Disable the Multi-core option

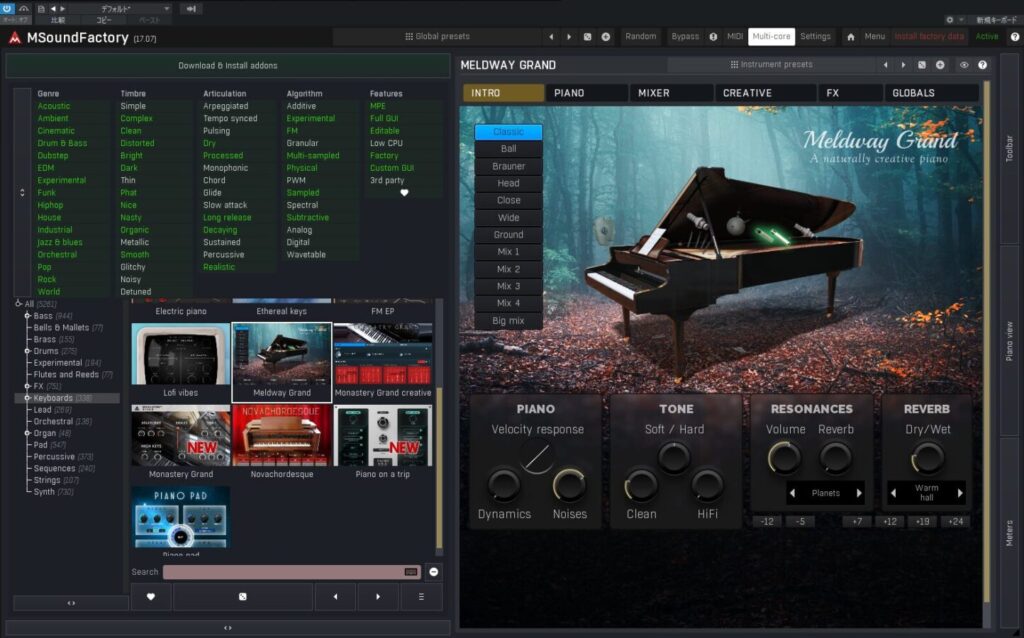coord(771,37)
